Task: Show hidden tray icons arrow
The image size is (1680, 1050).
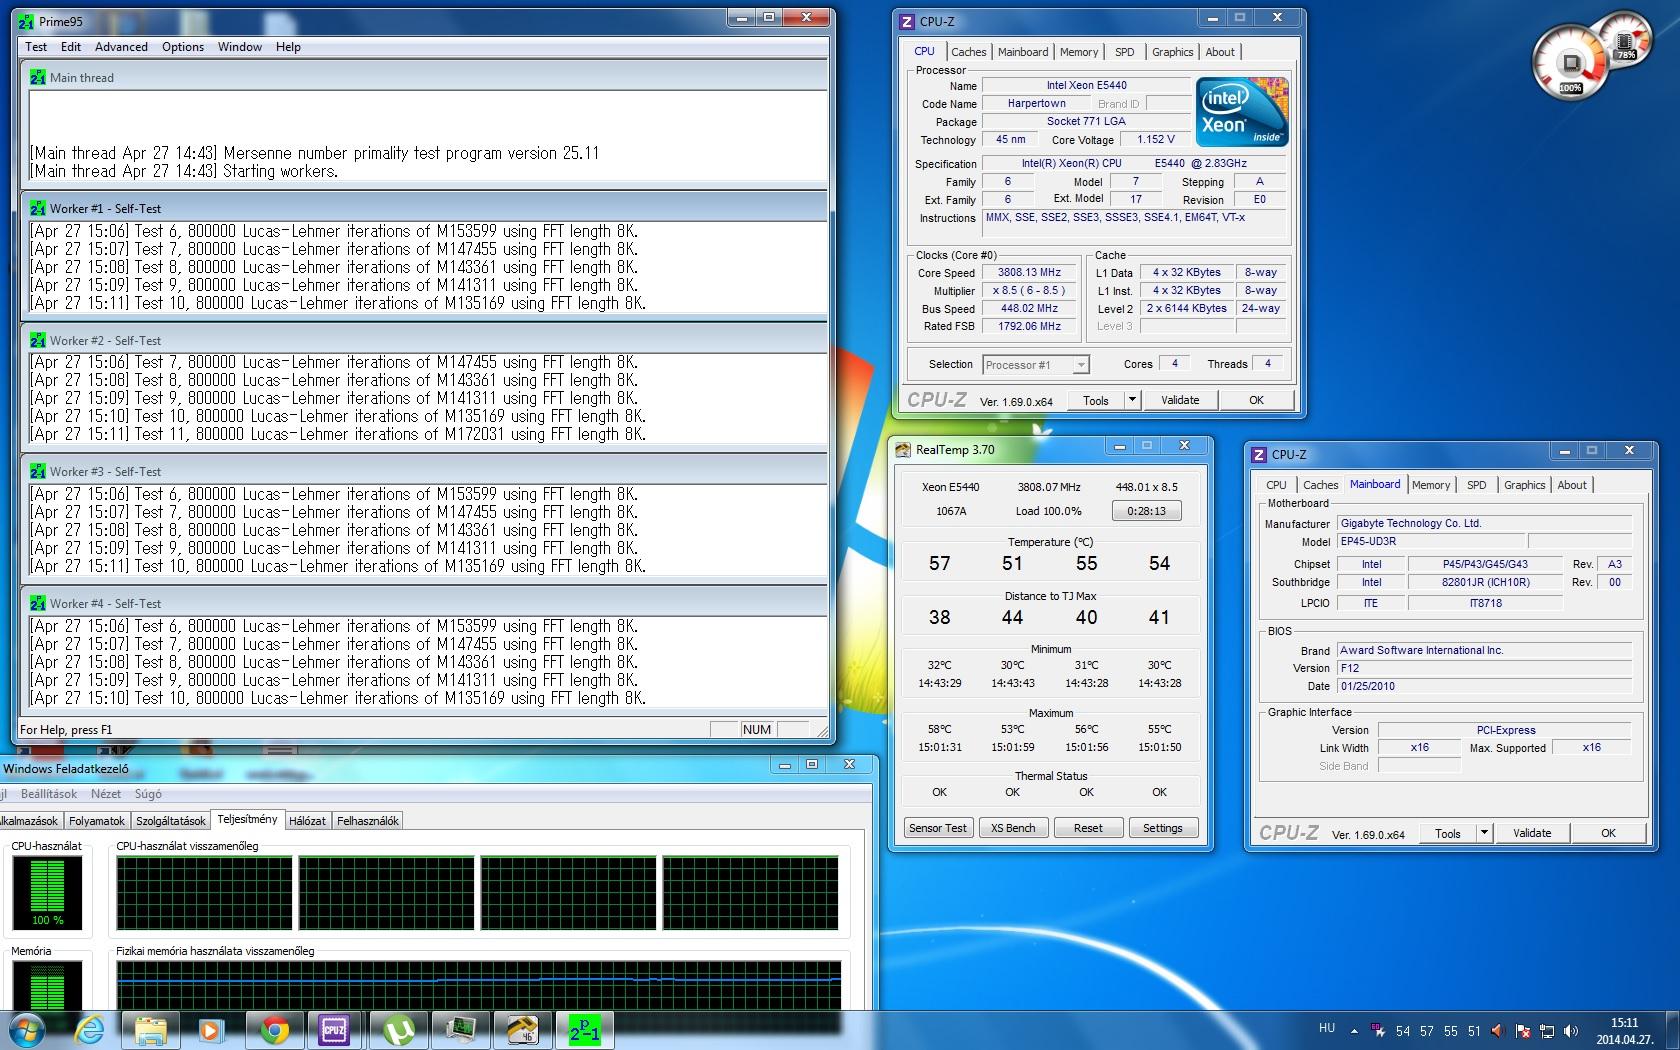Action: [1355, 1031]
